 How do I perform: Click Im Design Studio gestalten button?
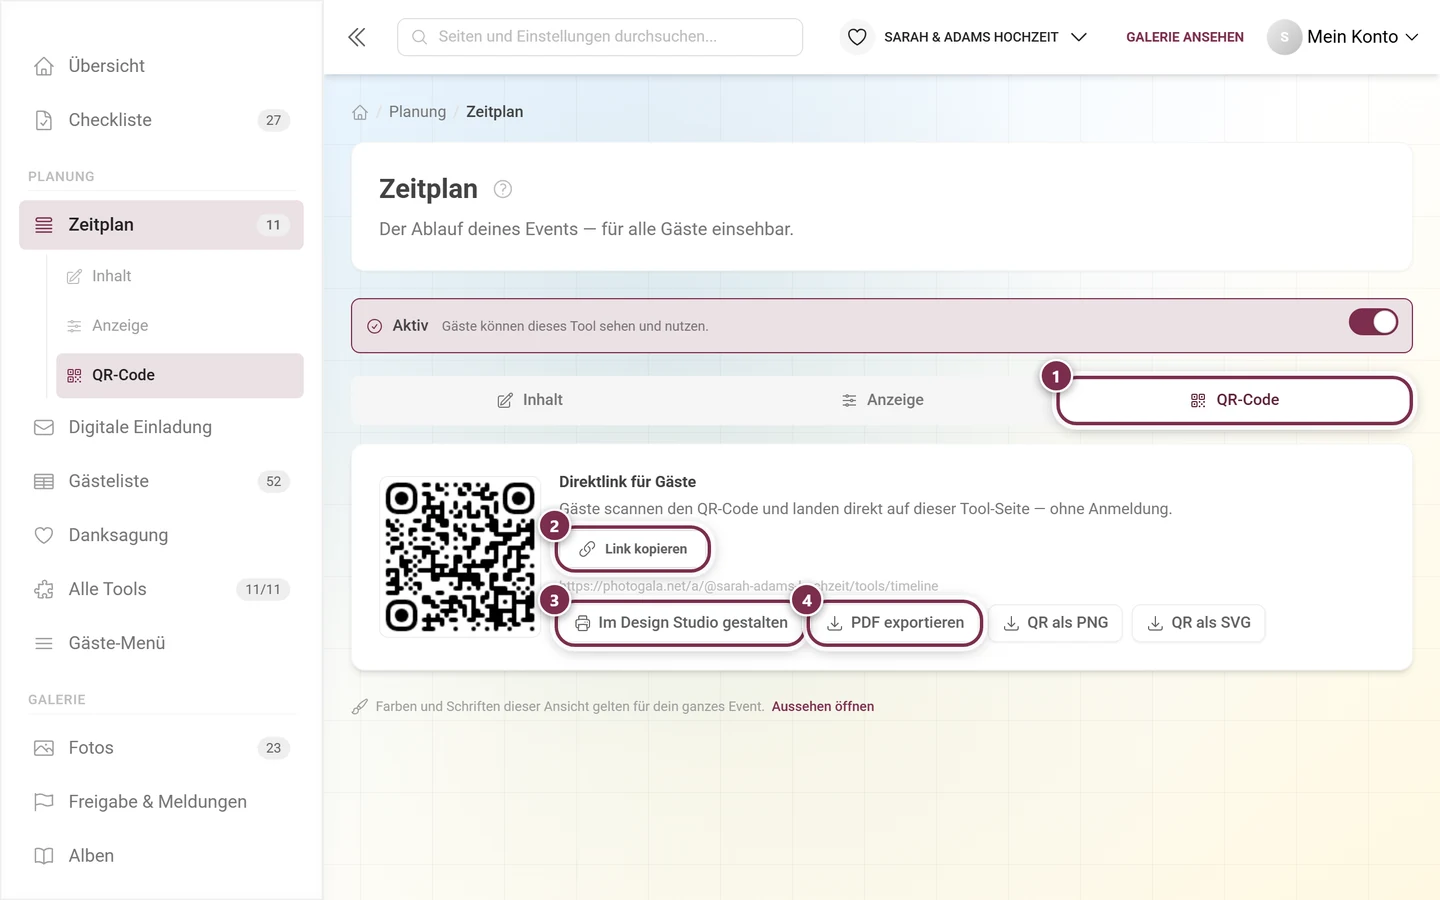[x=682, y=623]
